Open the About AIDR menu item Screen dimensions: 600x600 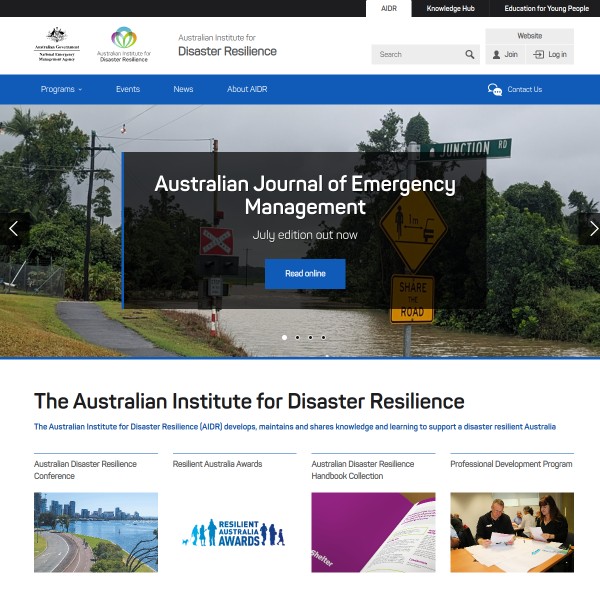point(247,90)
